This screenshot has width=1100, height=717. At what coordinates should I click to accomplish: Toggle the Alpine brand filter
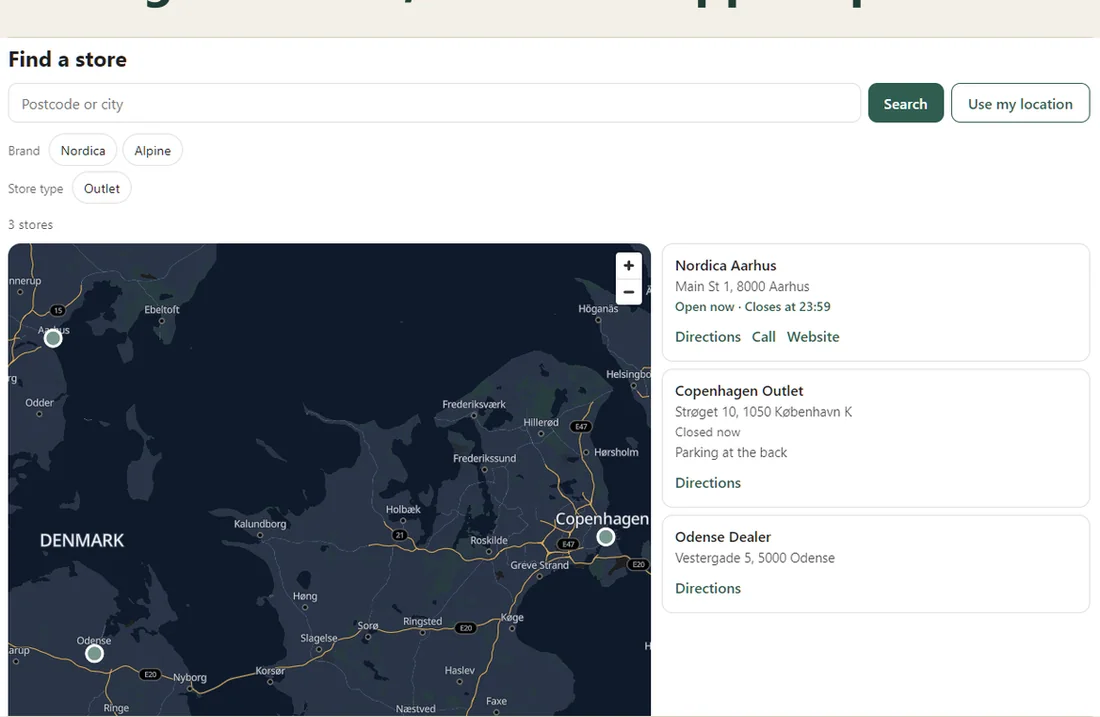point(152,150)
